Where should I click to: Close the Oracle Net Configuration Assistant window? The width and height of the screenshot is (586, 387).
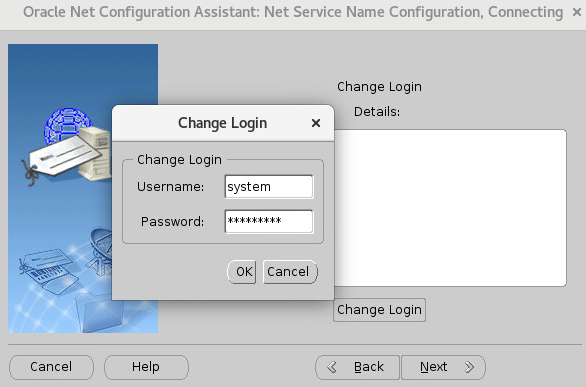577,12
